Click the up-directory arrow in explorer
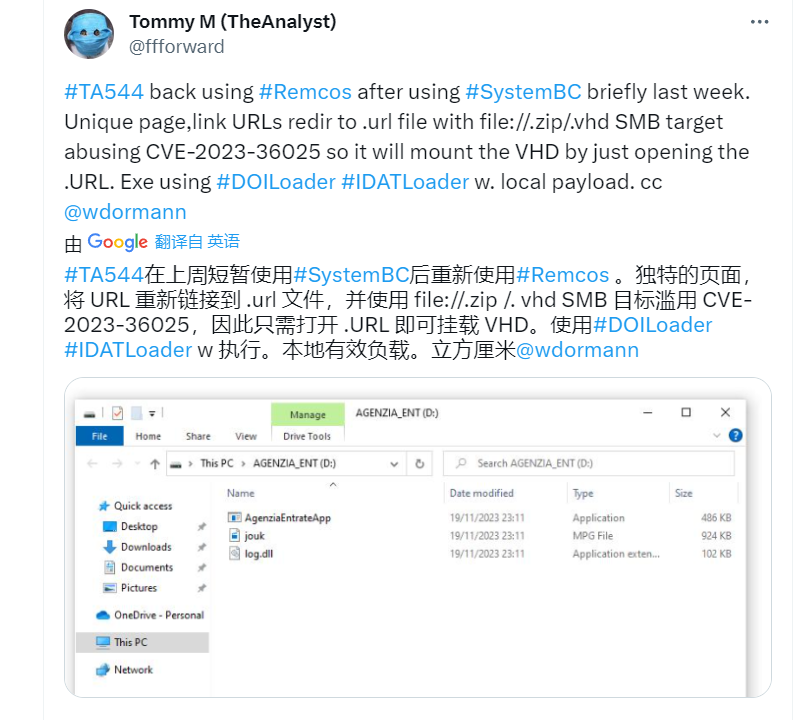This screenshot has height=720, width=811. (155, 464)
